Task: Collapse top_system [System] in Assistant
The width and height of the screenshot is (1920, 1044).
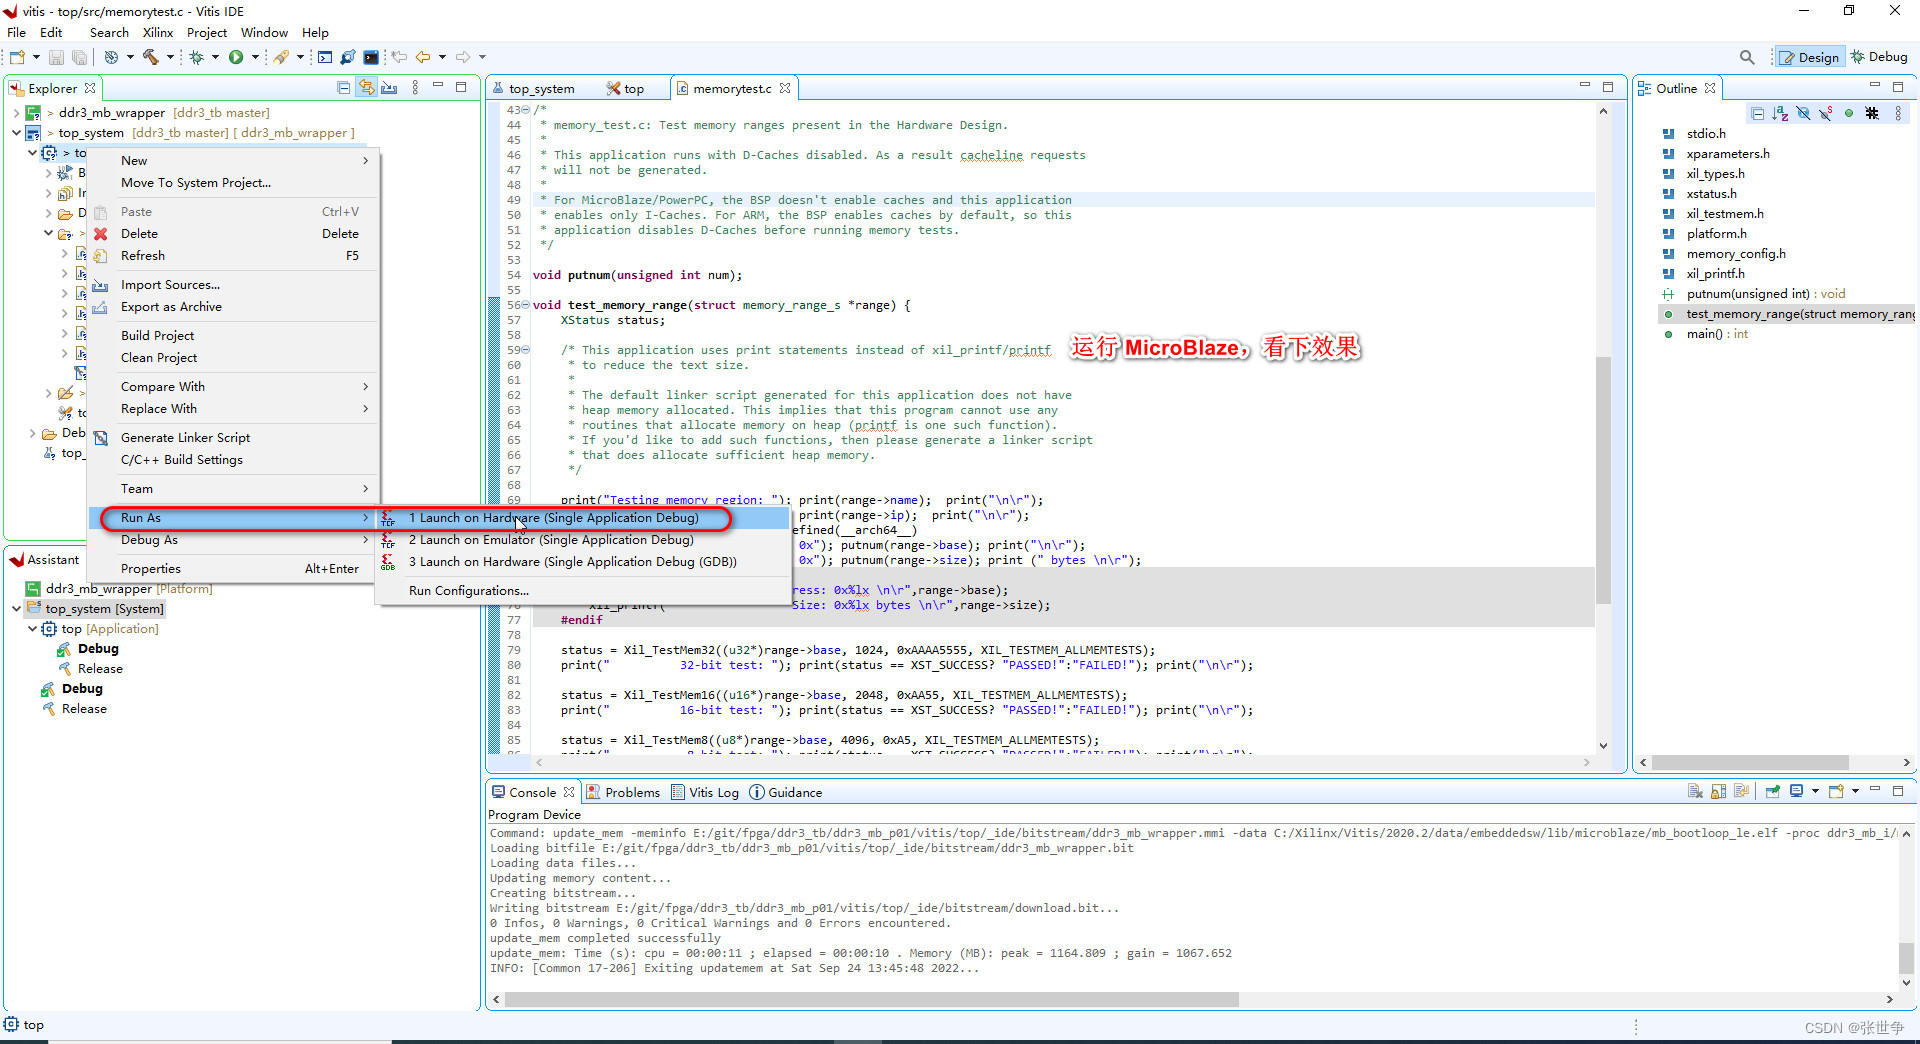Action: coord(16,609)
